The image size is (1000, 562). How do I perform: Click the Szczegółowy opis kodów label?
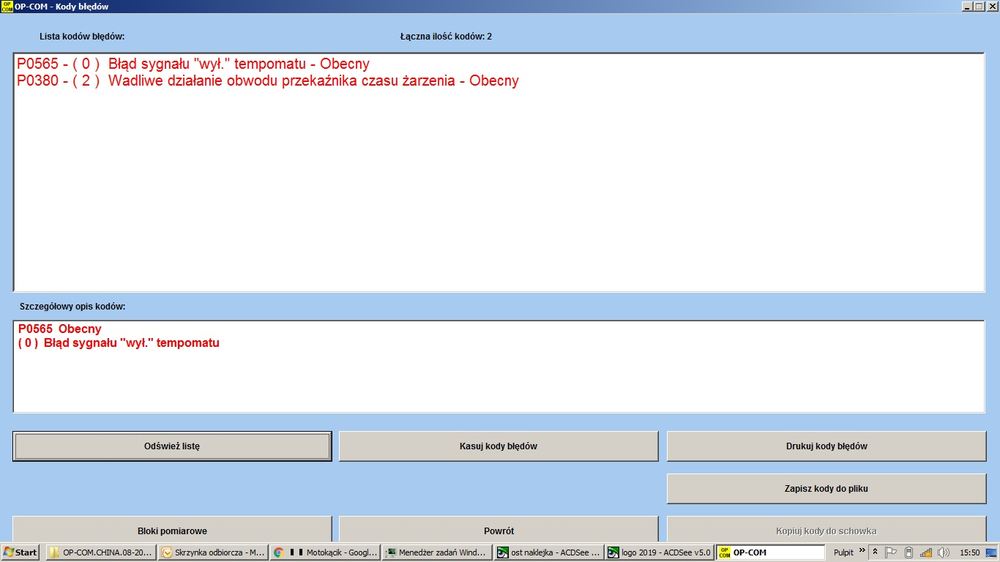coord(72,306)
